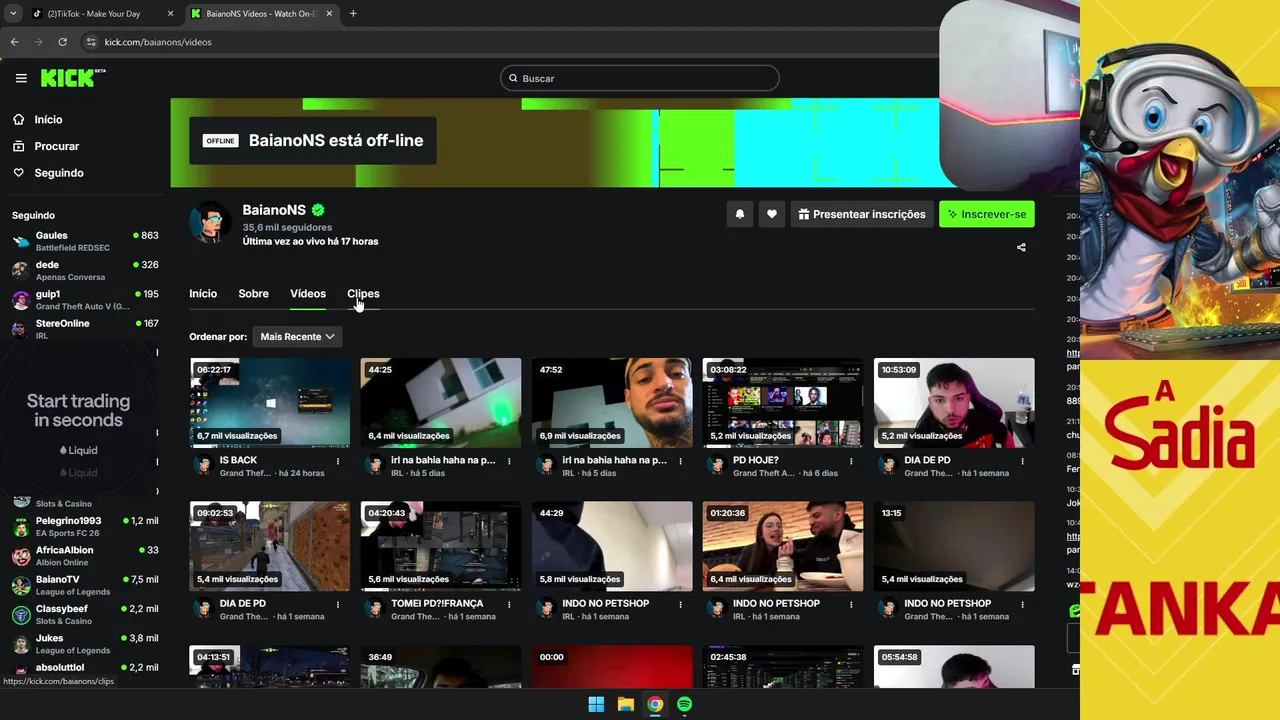Open StereOnline channel in sidebar

pos(84,329)
